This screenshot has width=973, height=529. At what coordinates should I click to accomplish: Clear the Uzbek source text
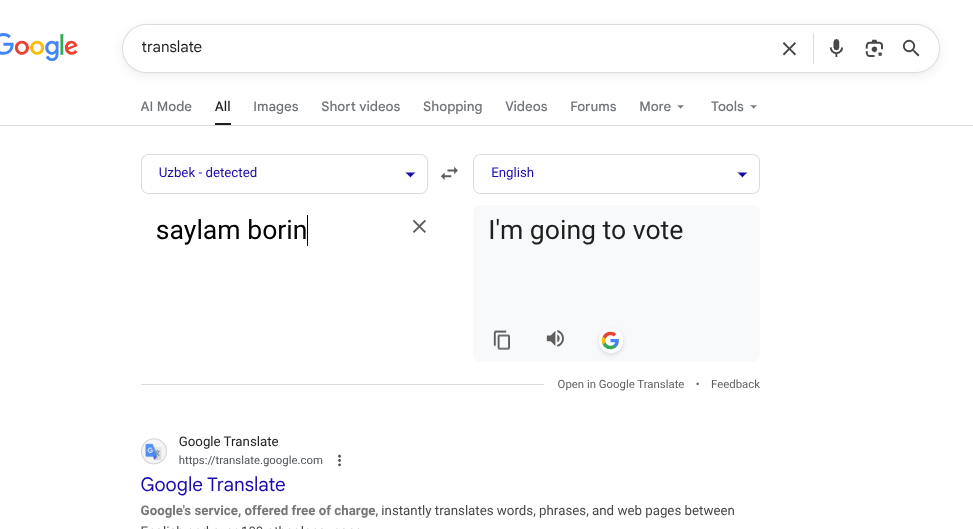coord(419,227)
